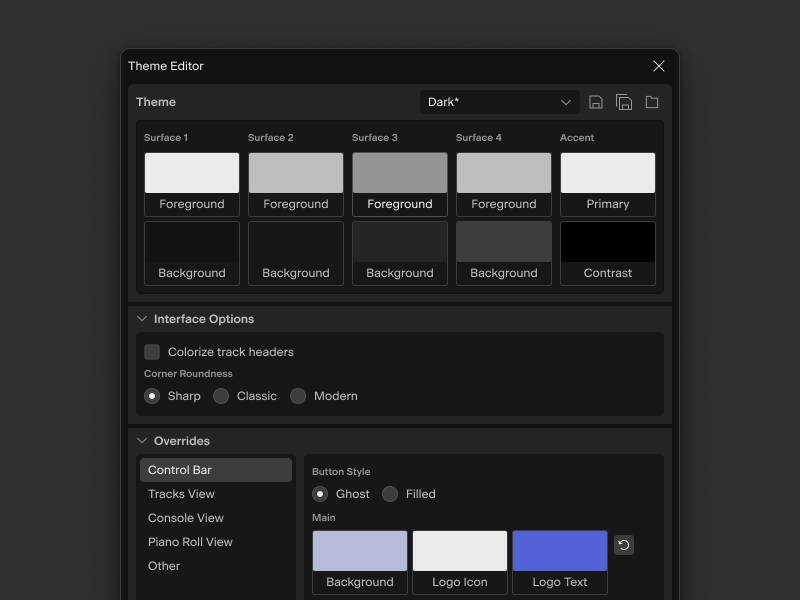Collapse the Interface Options section
The height and width of the screenshot is (600, 800).
tap(142, 319)
